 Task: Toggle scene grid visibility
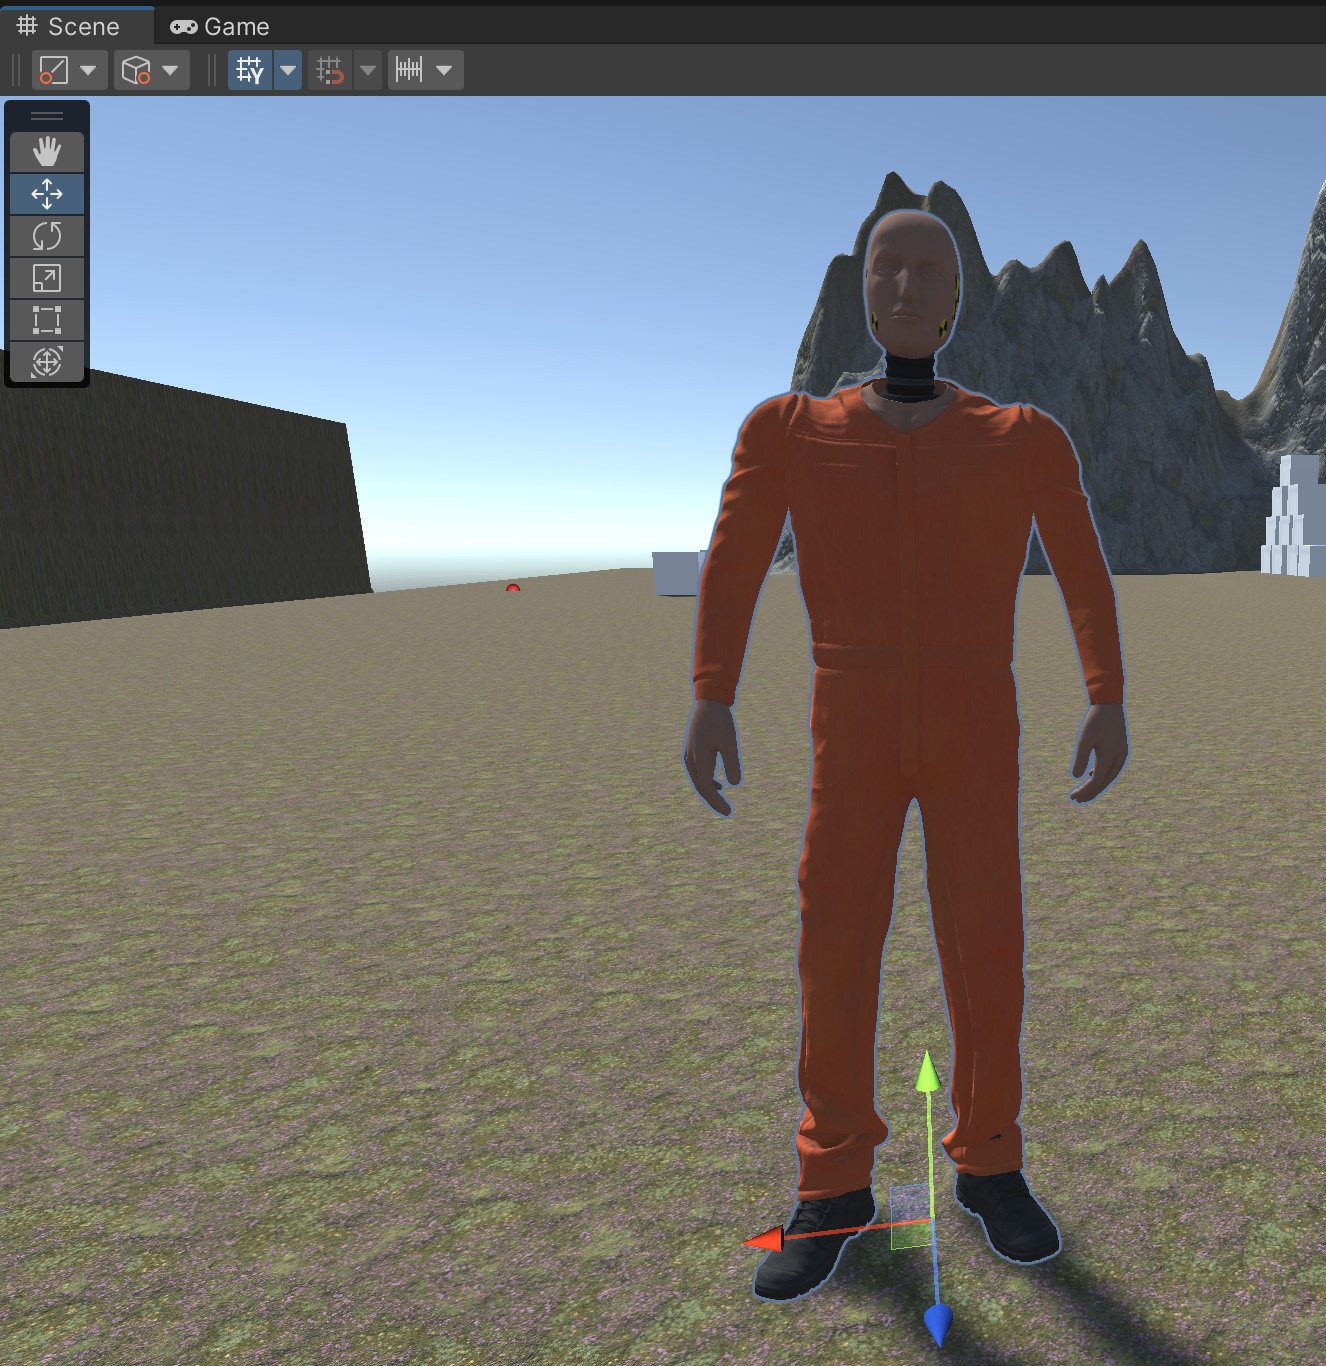tap(250, 70)
